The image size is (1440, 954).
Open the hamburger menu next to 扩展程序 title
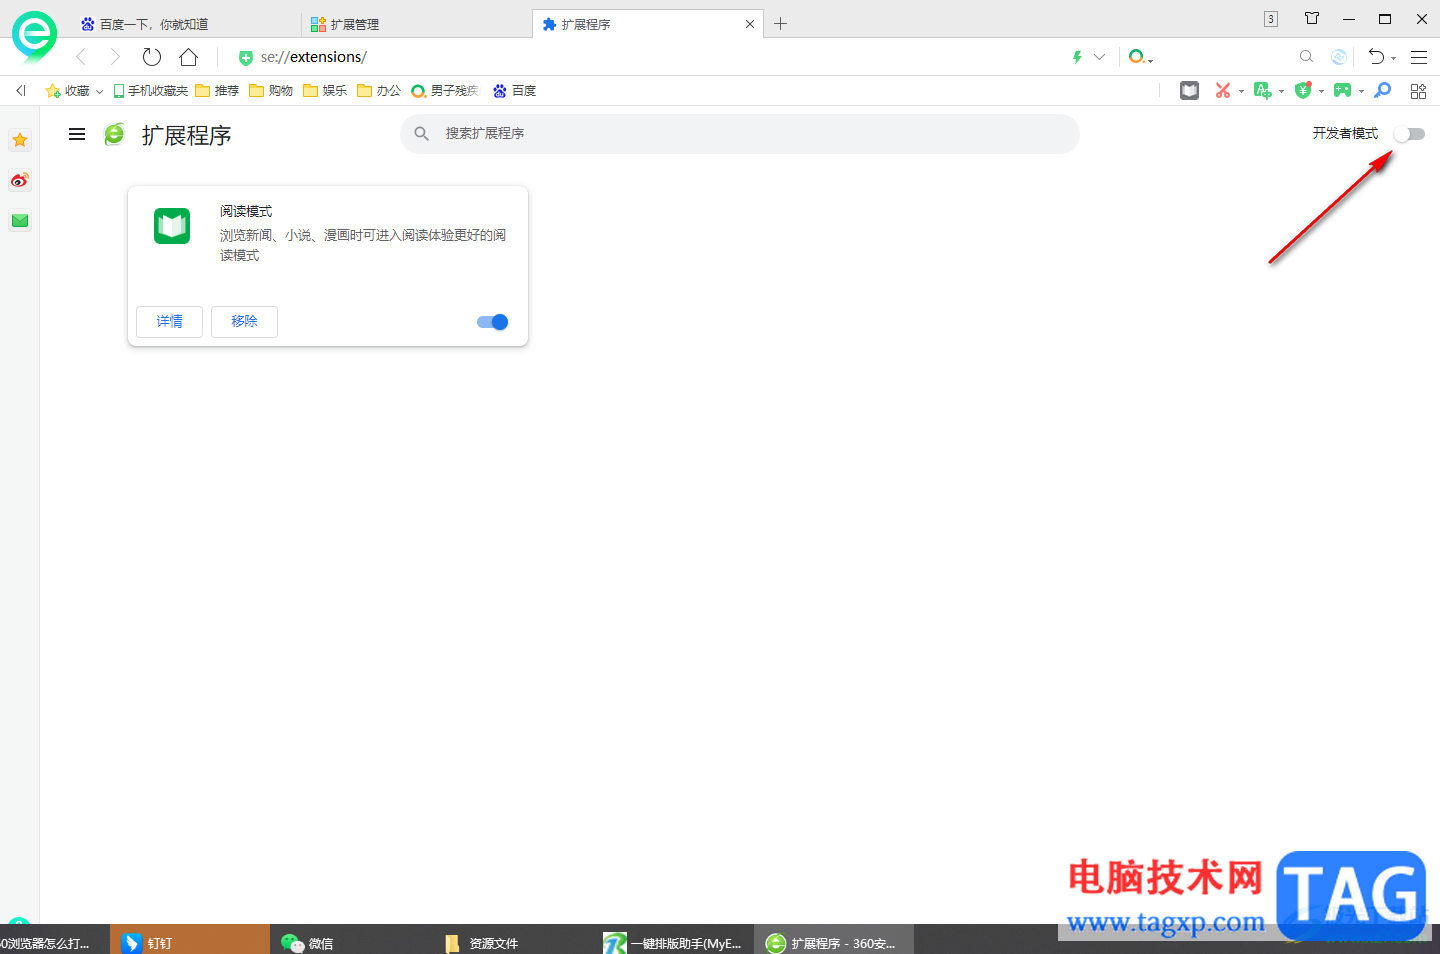(x=77, y=133)
